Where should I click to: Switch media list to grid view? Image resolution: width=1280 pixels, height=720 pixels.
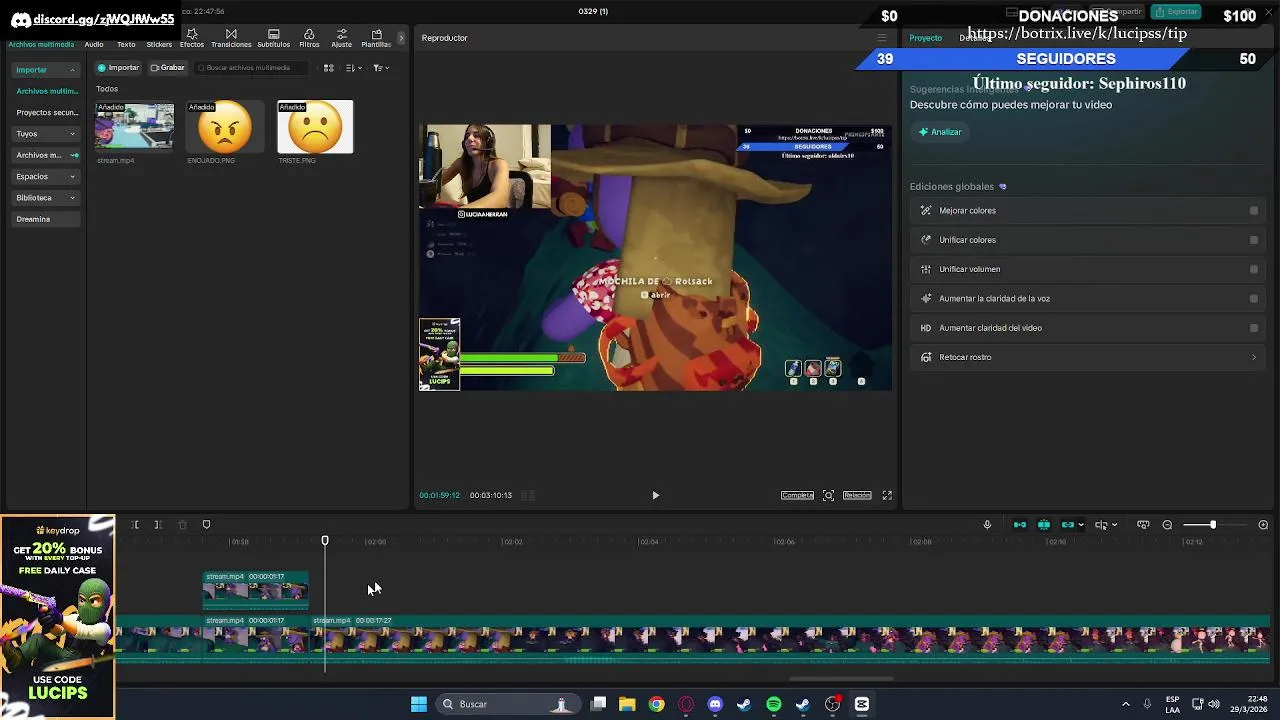tap(328, 68)
